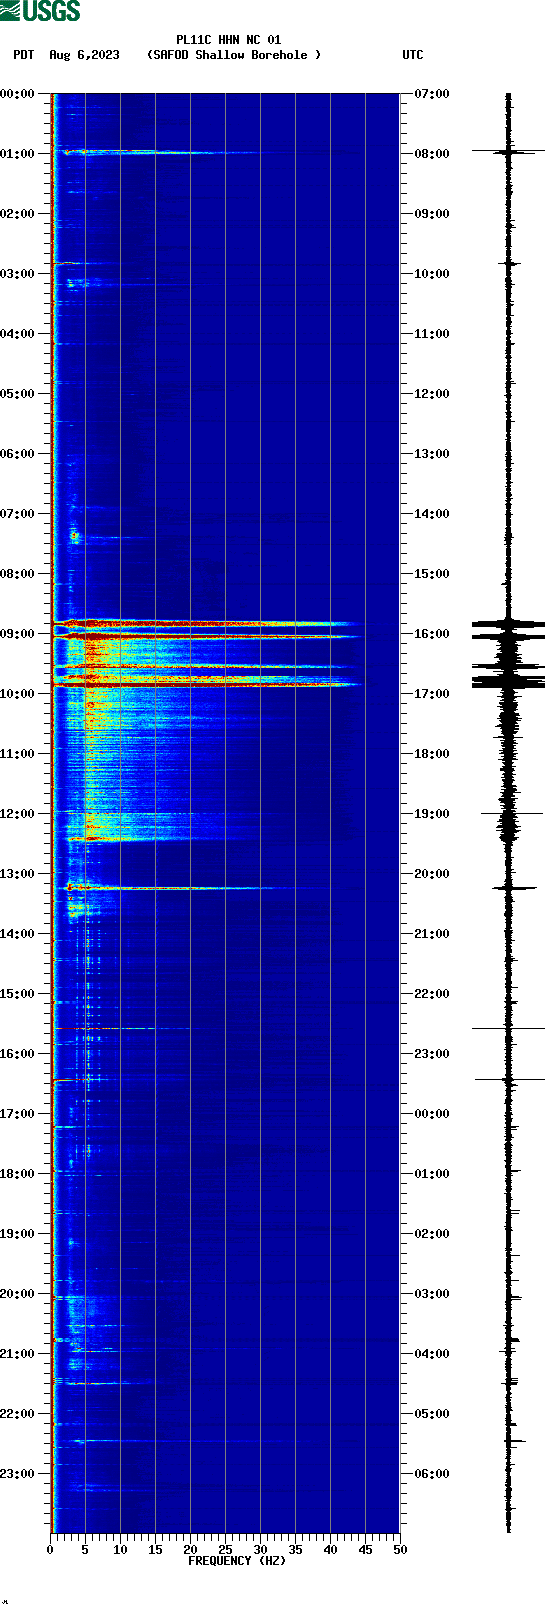Click the 00:00 UTC axis label

click(x=432, y=1114)
